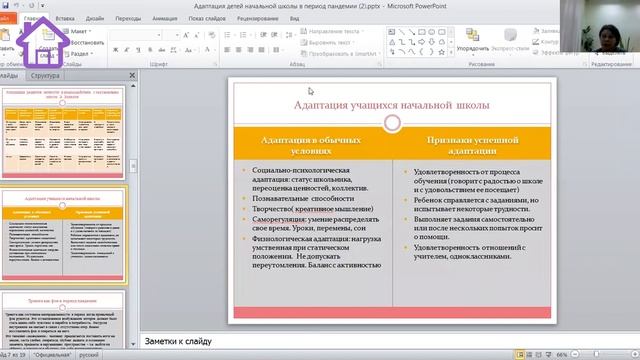This screenshot has width=640, height=360.
Task: Click the Clear formatting icon
Action: pyautogui.click(x=211, y=36)
